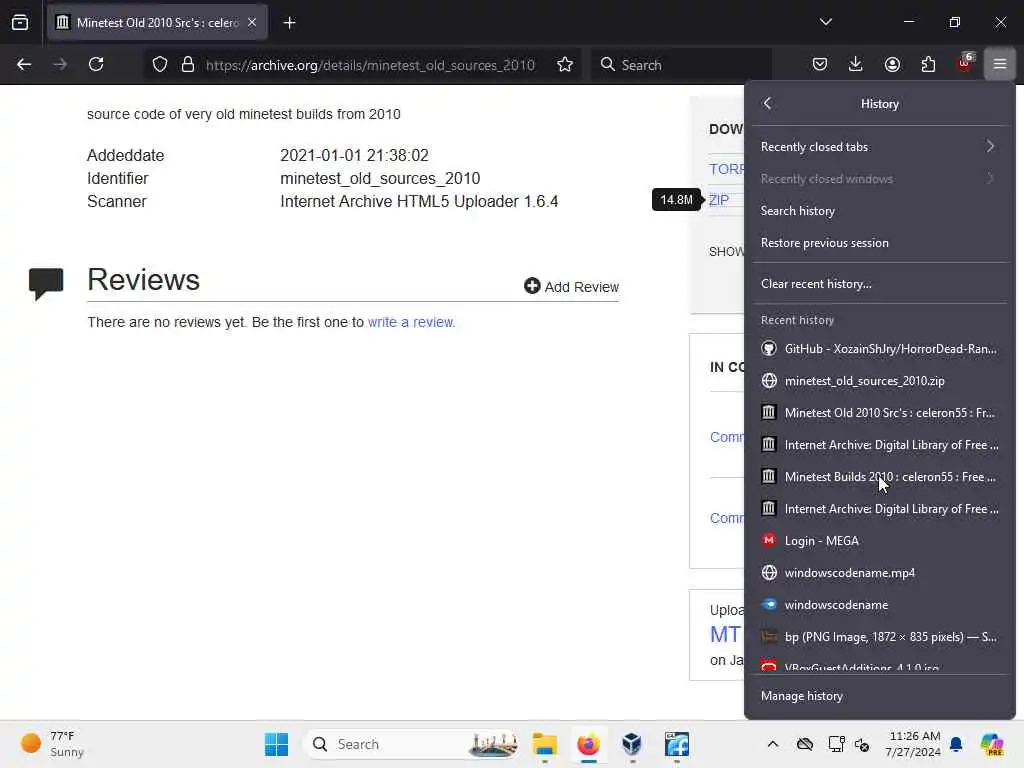Bookmark this page with the star icon
This screenshot has height=768, width=1024.
[565, 65]
